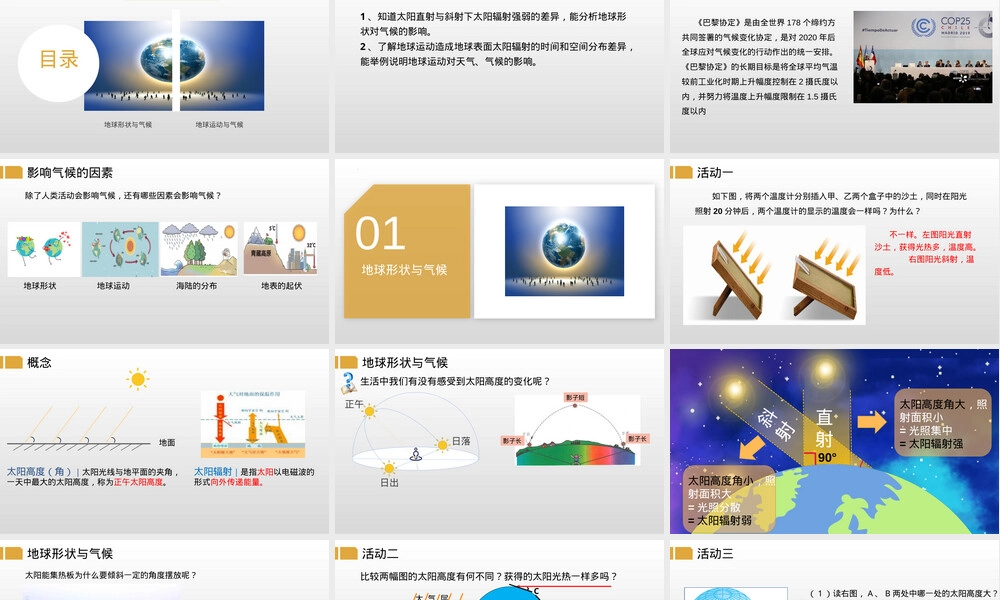Select the learning objectives slide starting 知道太阳直射

(x=499, y=76)
